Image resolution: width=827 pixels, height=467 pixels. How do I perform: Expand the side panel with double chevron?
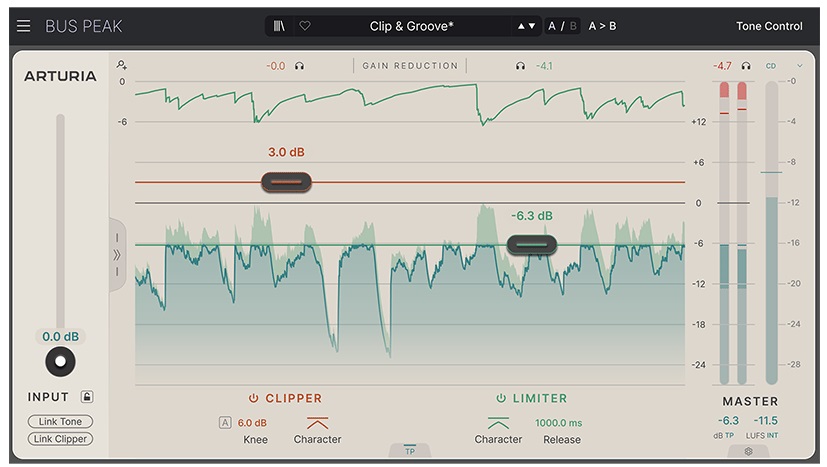[x=117, y=255]
